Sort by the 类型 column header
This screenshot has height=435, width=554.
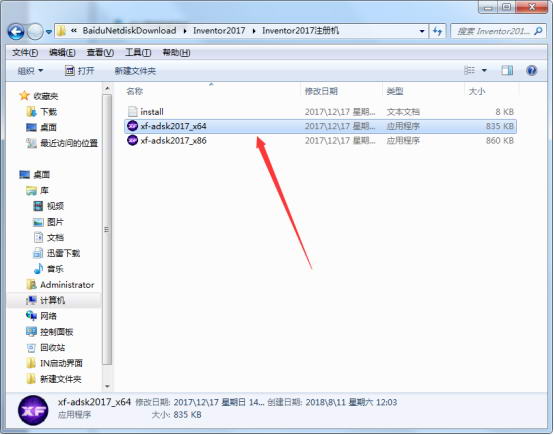point(395,92)
